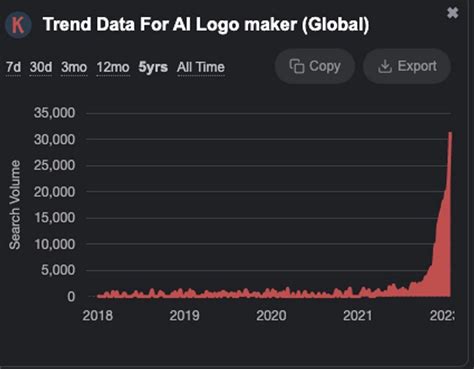Click the 2021 label on the x-axis

pos(358,315)
